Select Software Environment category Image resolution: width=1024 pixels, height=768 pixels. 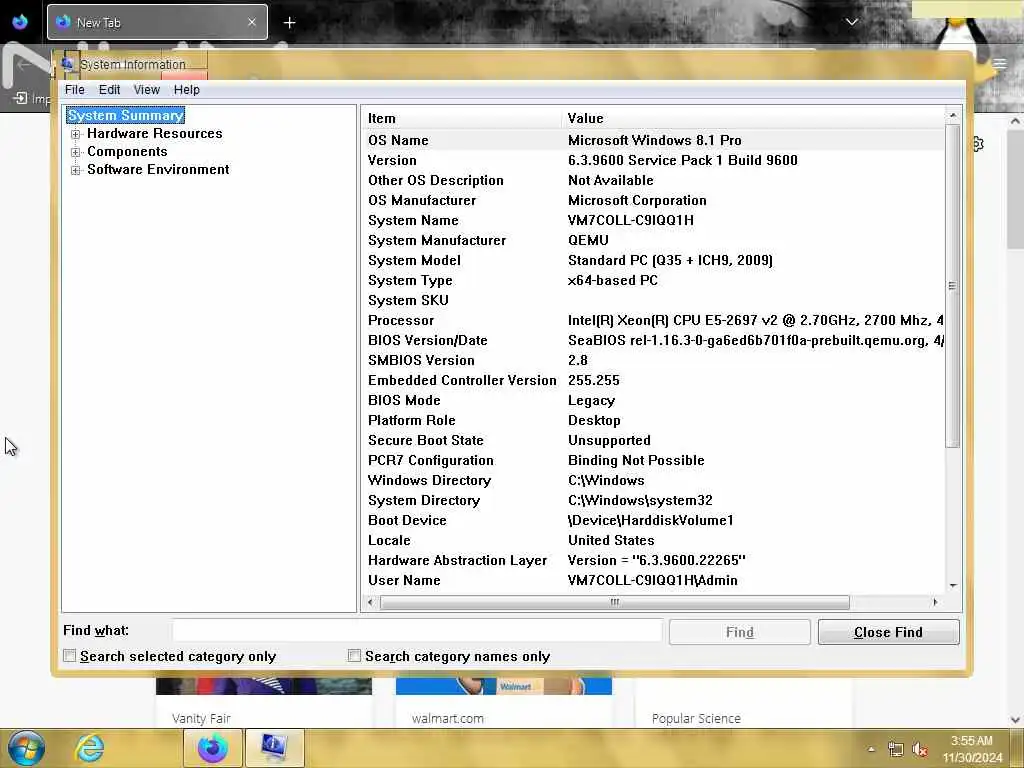pos(158,169)
